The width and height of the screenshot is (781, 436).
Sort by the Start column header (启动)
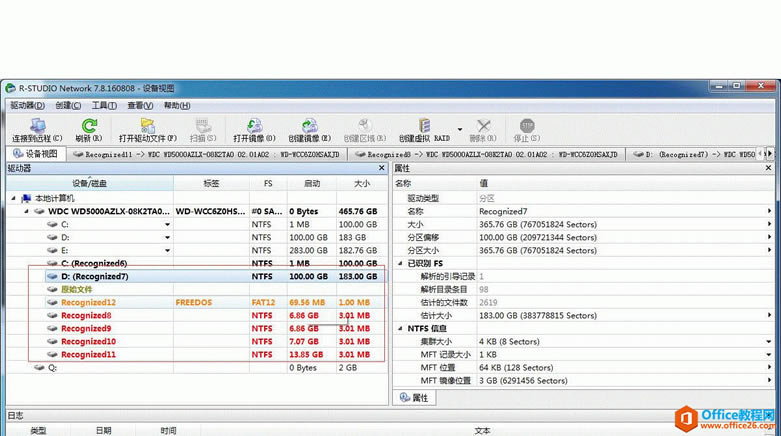[312, 183]
